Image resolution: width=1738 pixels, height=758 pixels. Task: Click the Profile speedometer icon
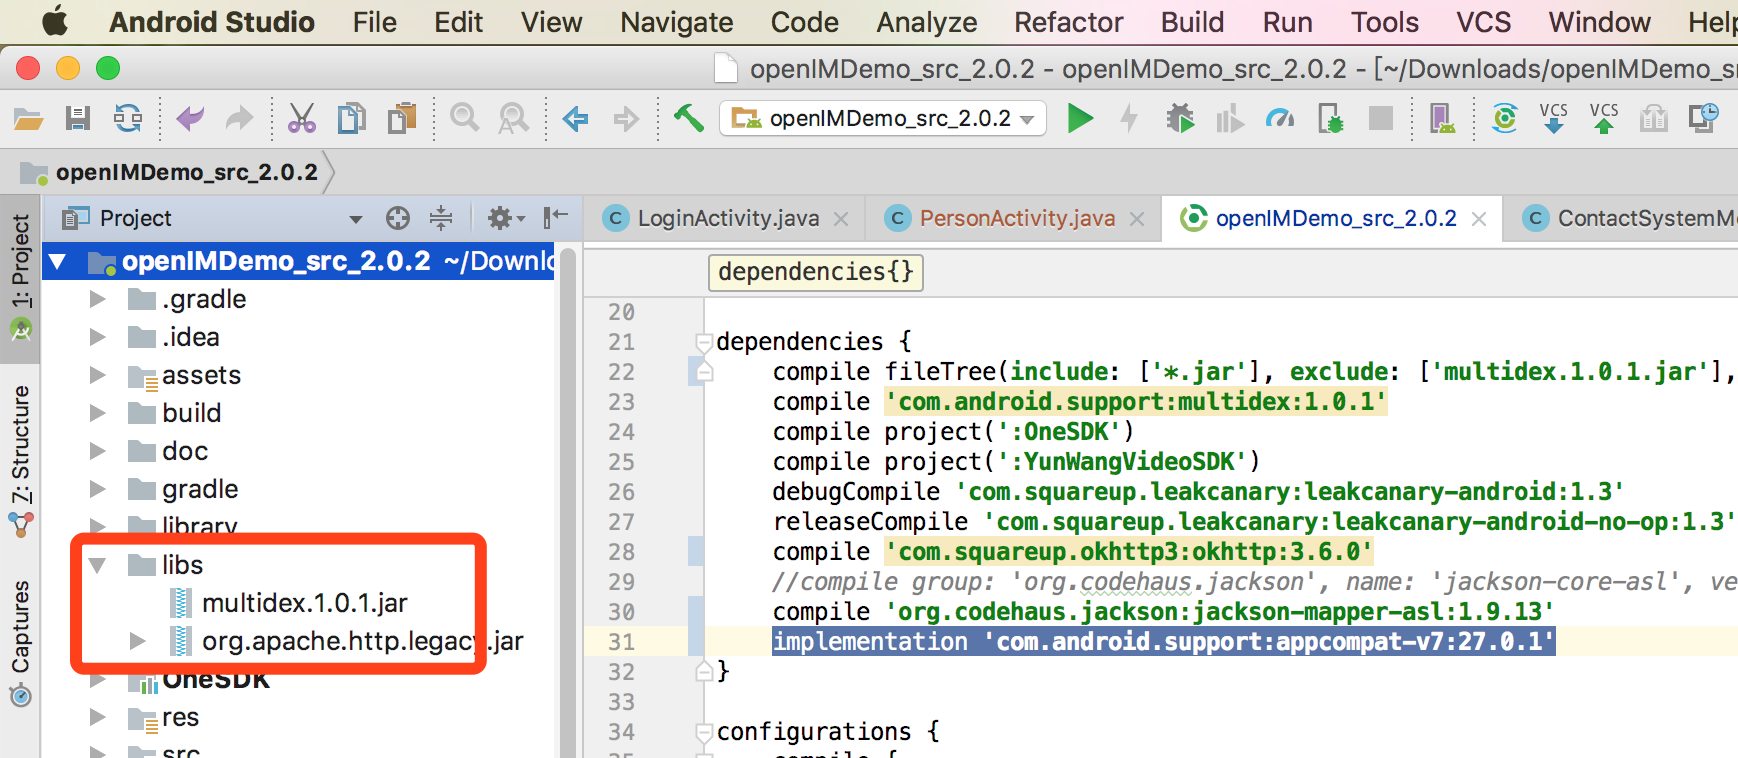click(x=1280, y=119)
